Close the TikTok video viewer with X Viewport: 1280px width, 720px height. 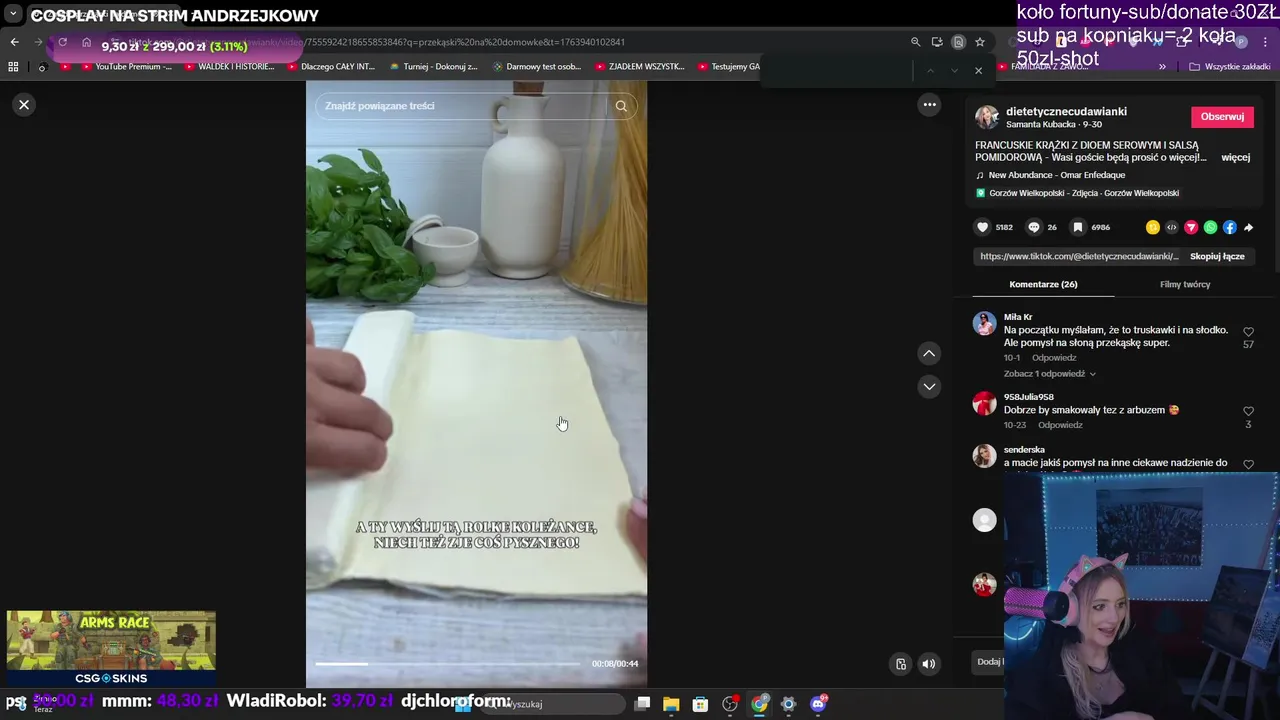(24, 105)
